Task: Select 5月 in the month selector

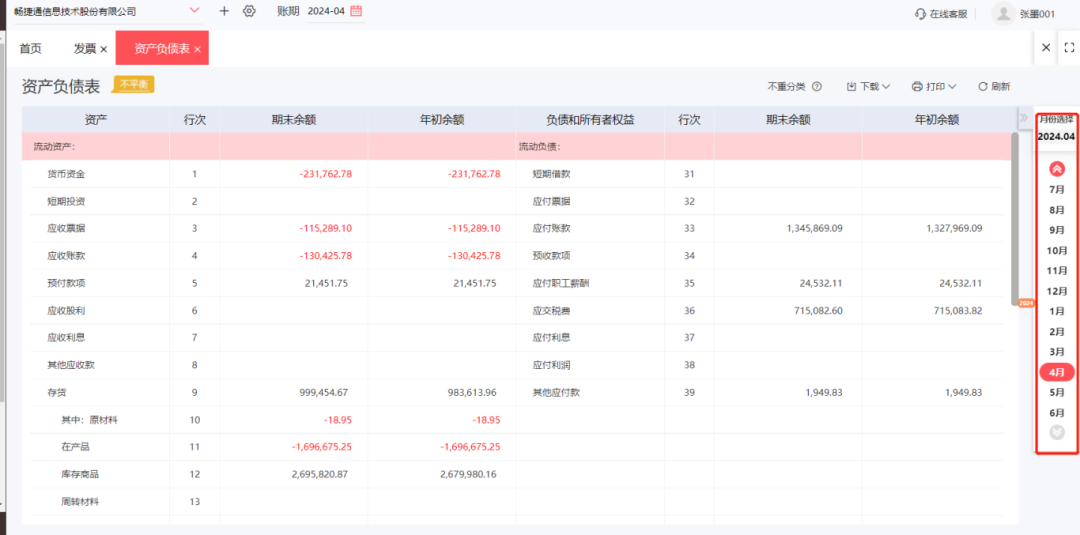Action: [1057, 392]
